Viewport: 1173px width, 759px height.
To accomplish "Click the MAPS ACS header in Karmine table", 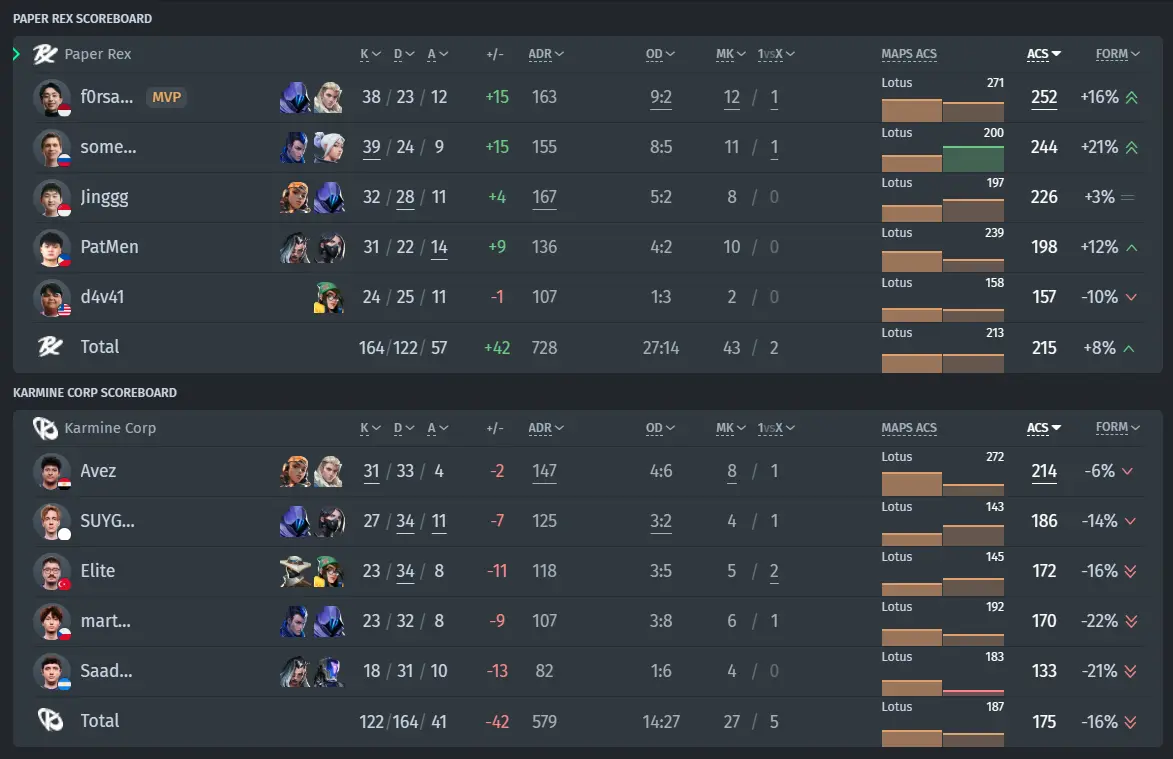I will (909, 428).
